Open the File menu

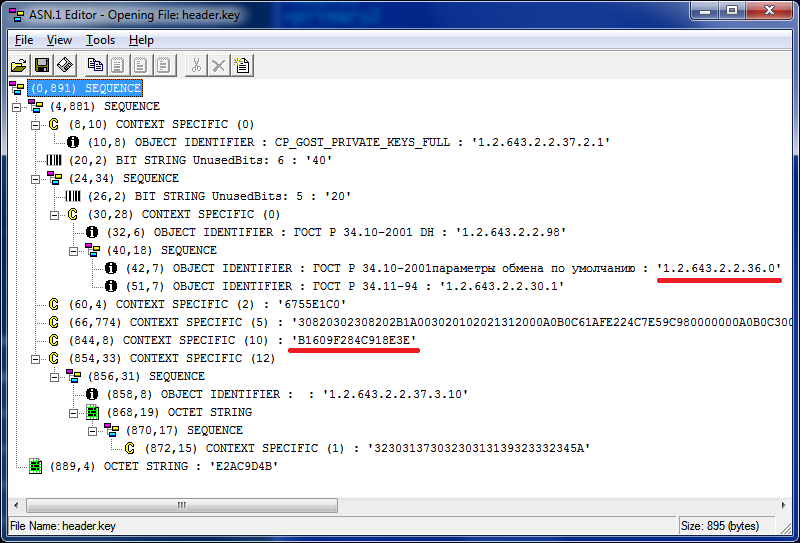coord(23,40)
